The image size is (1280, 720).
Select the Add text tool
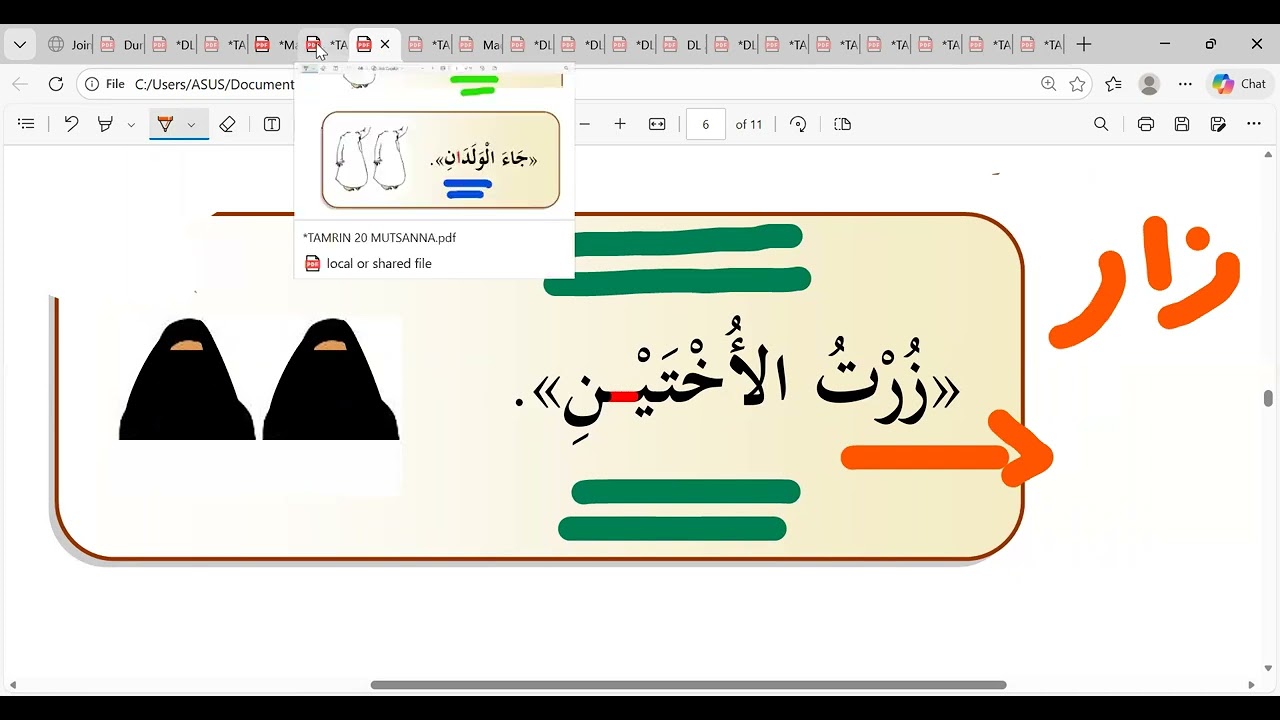272,124
